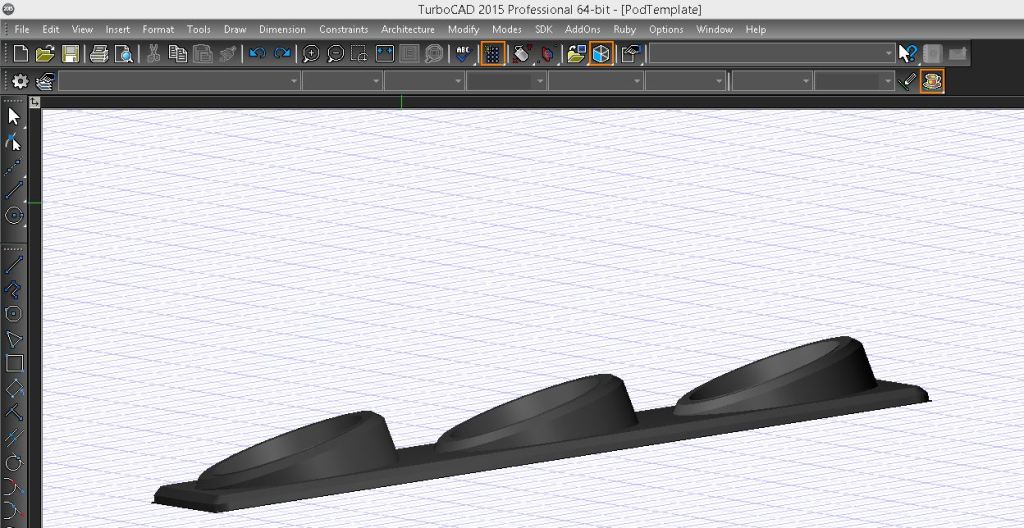Select the Rectangle tool

(x=14, y=363)
